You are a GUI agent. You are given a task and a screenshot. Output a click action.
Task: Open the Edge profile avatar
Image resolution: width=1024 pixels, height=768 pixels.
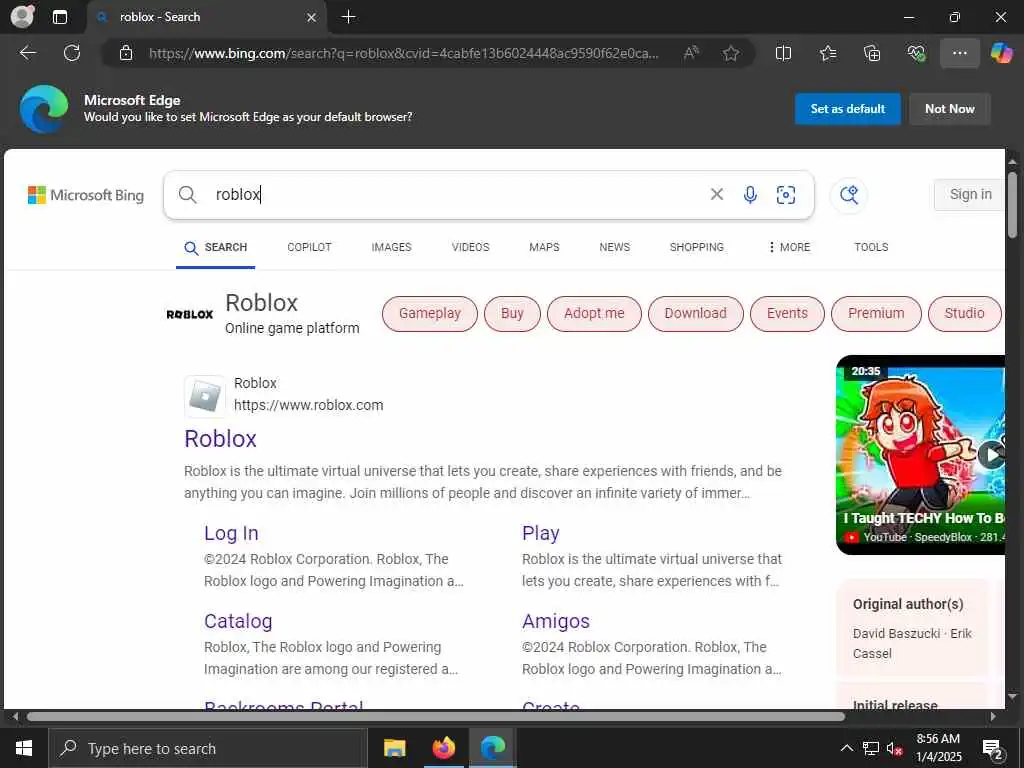pyautogui.click(x=22, y=17)
